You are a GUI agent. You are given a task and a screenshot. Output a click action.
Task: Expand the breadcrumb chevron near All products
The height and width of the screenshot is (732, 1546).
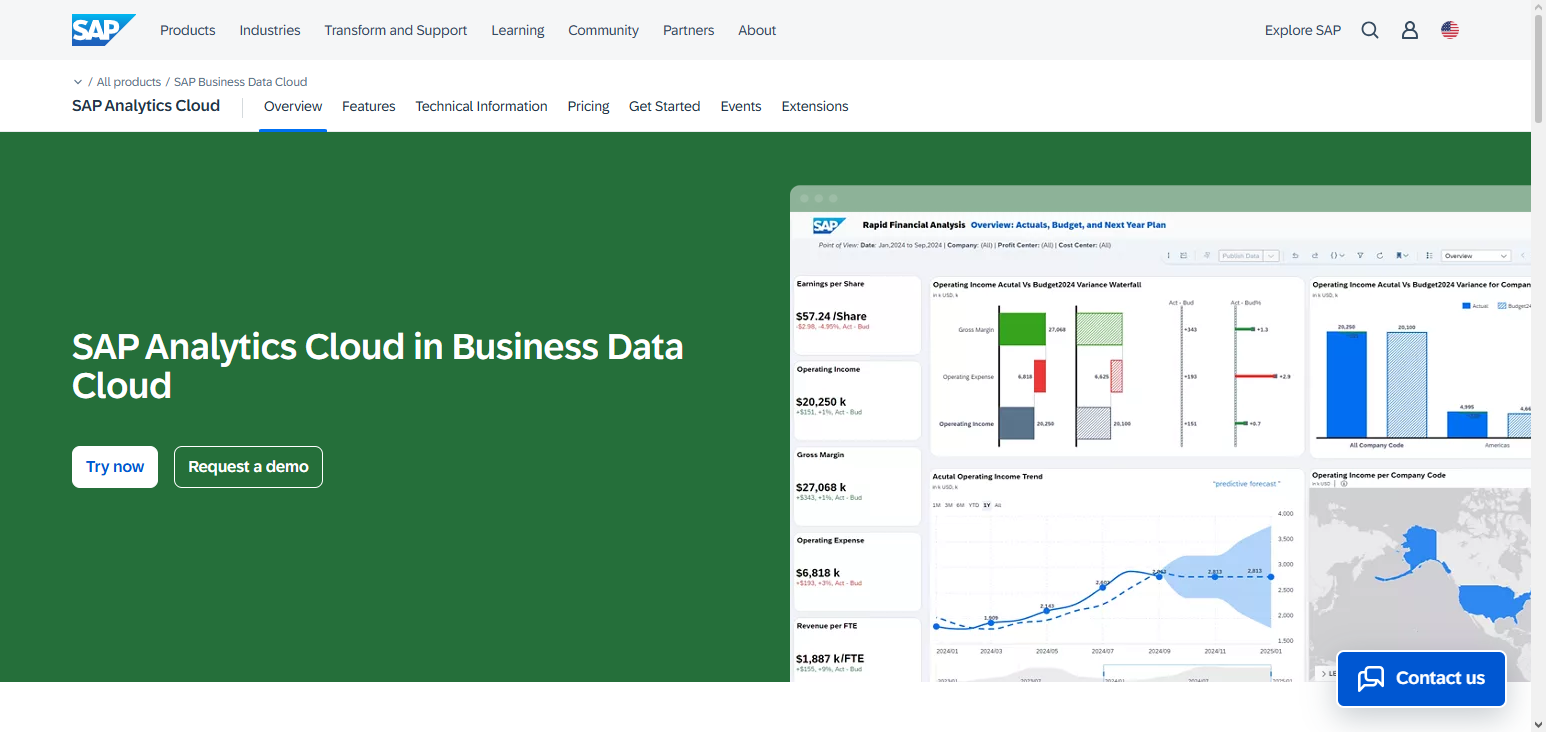pyautogui.click(x=78, y=81)
